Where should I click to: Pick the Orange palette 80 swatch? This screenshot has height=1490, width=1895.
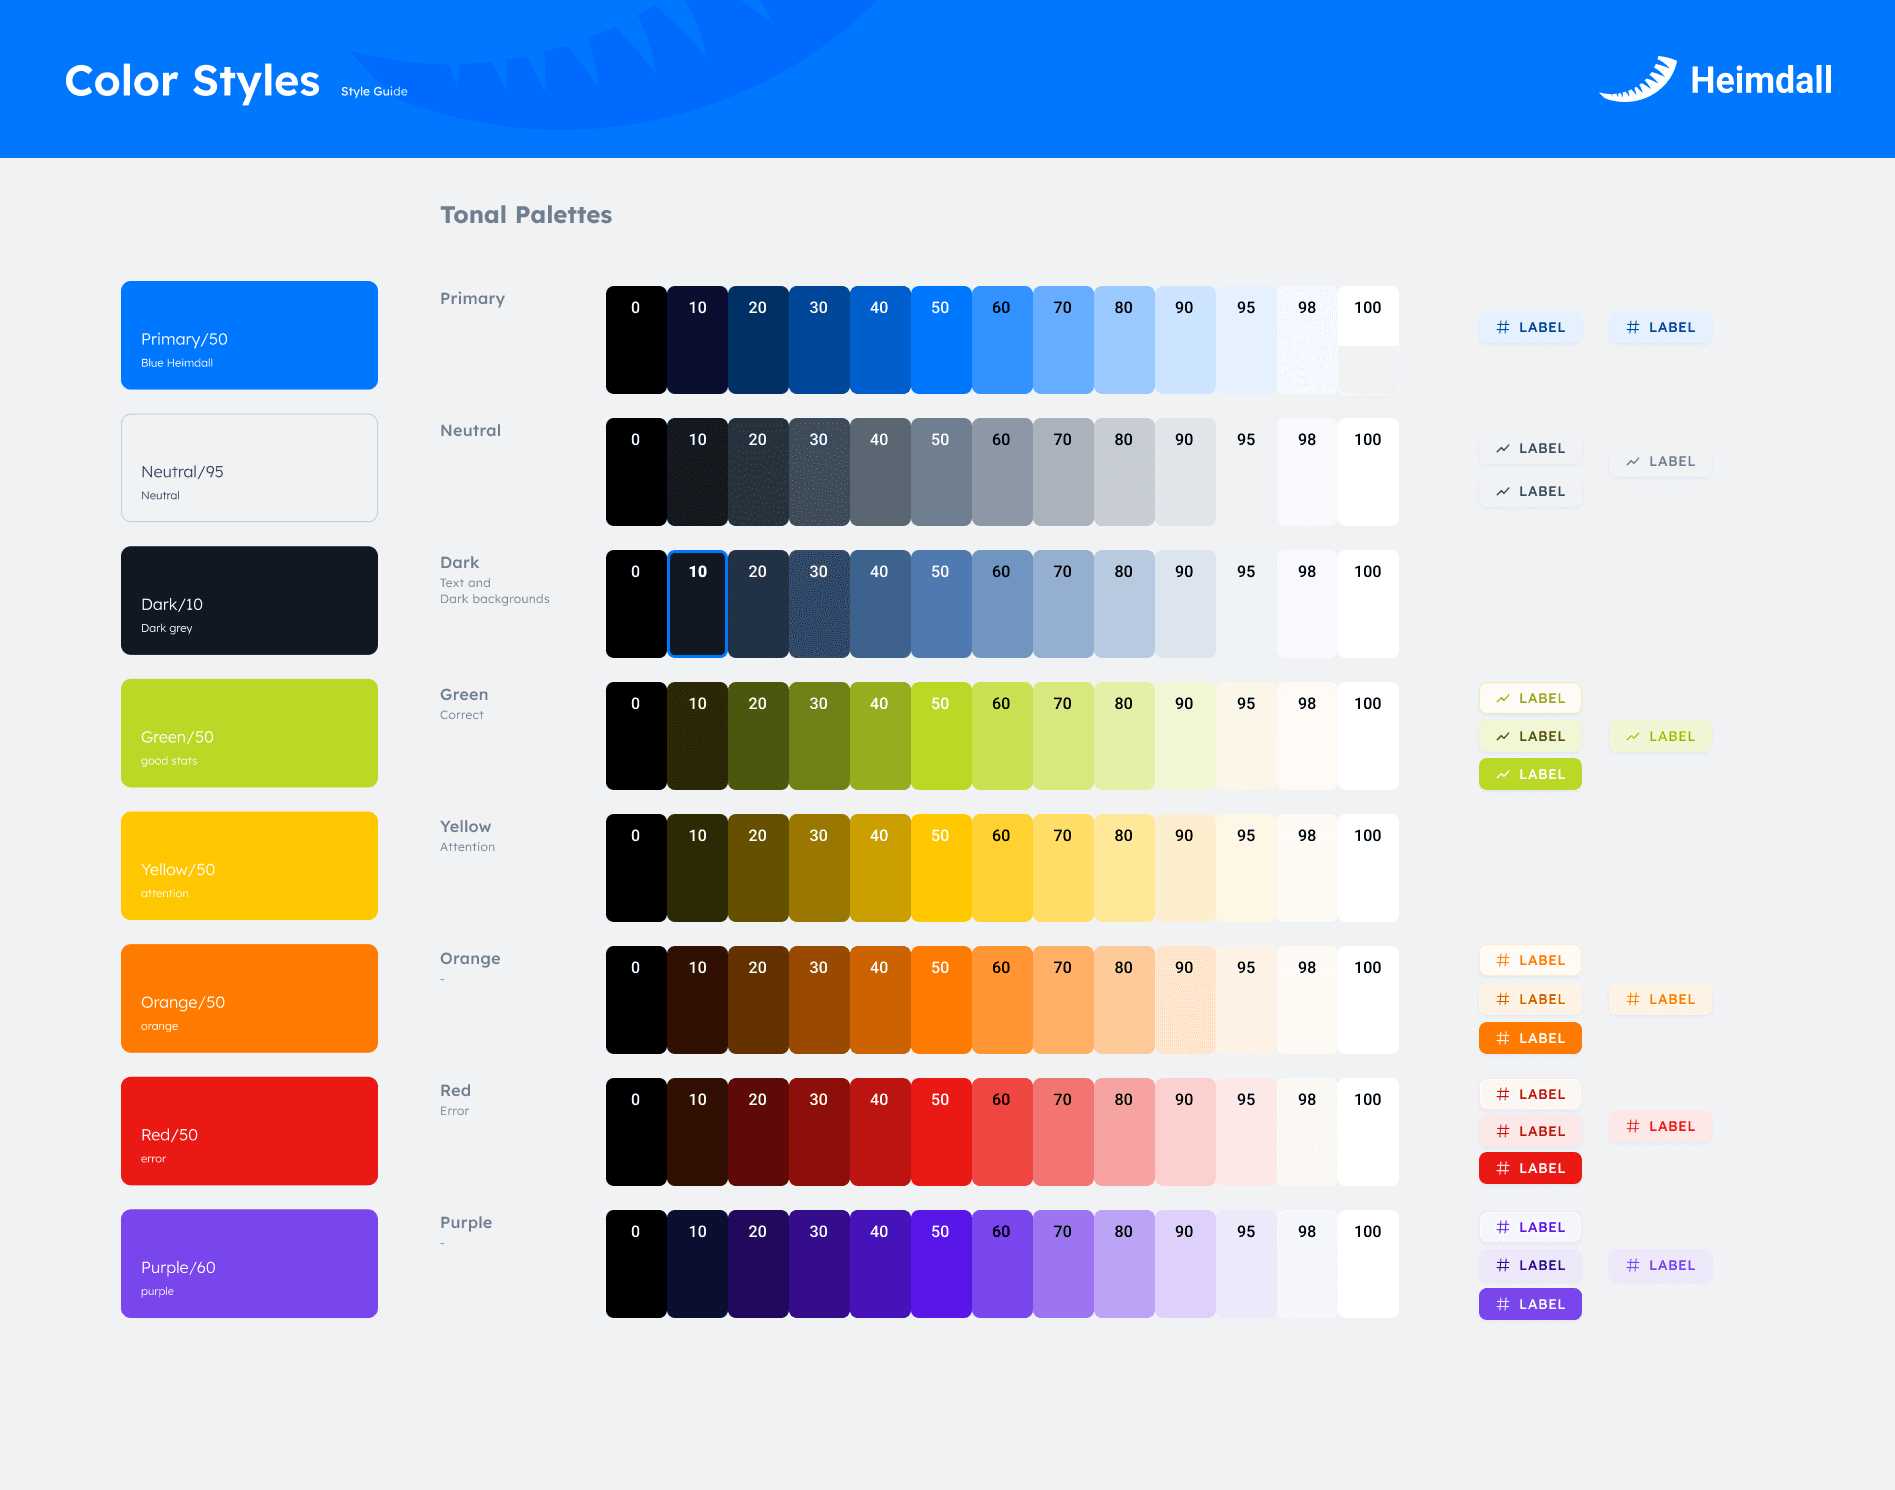(1124, 1000)
